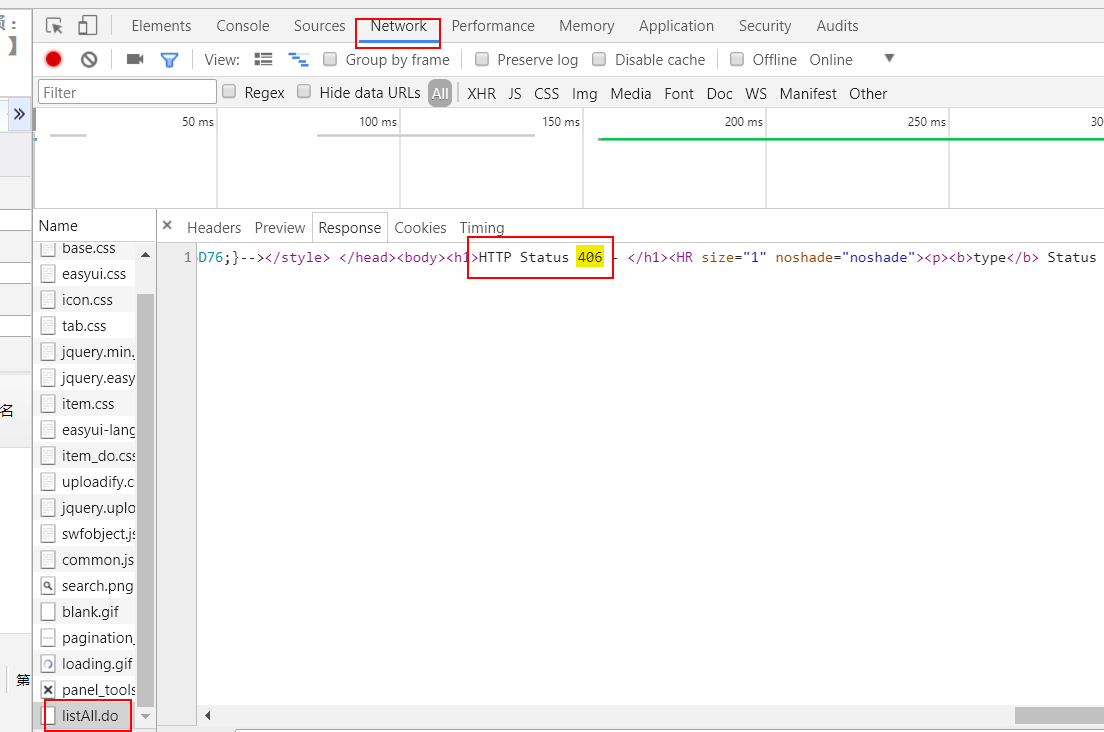Select the Network tab

(399, 26)
